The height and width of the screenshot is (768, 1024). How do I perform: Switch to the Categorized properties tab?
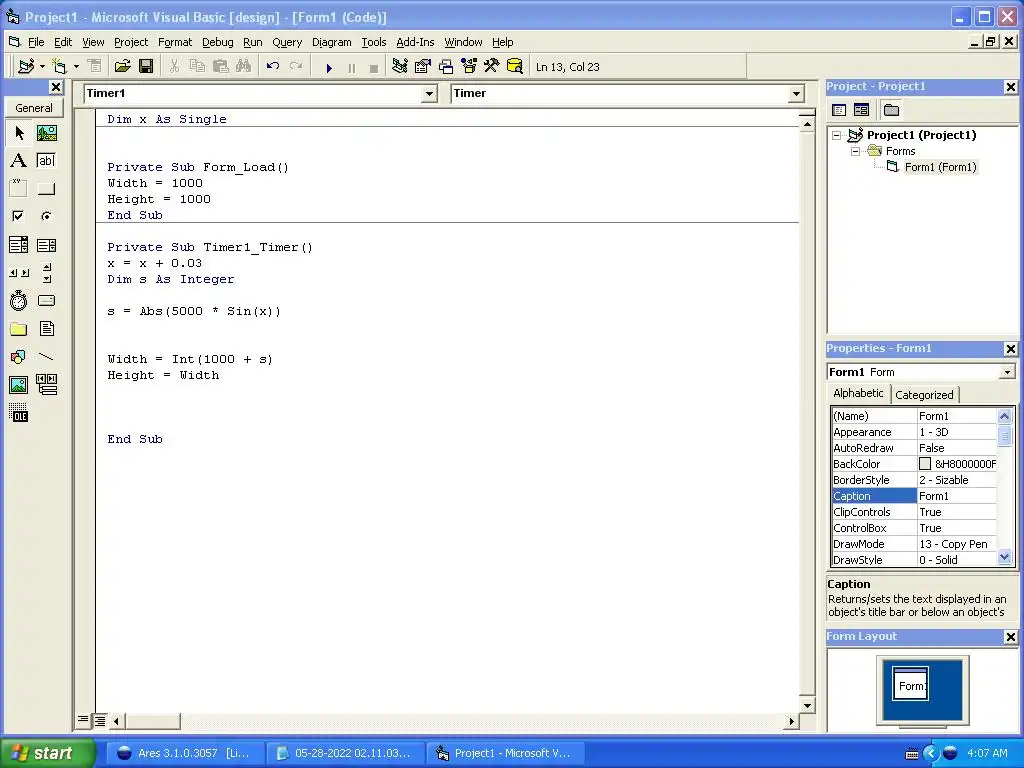click(924, 394)
